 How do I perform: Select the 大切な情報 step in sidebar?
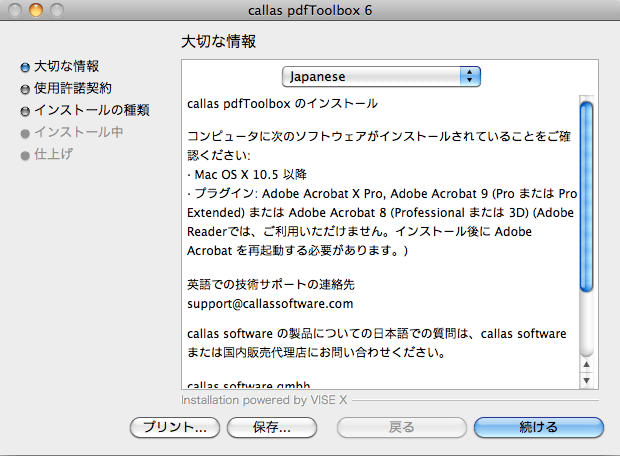66,66
